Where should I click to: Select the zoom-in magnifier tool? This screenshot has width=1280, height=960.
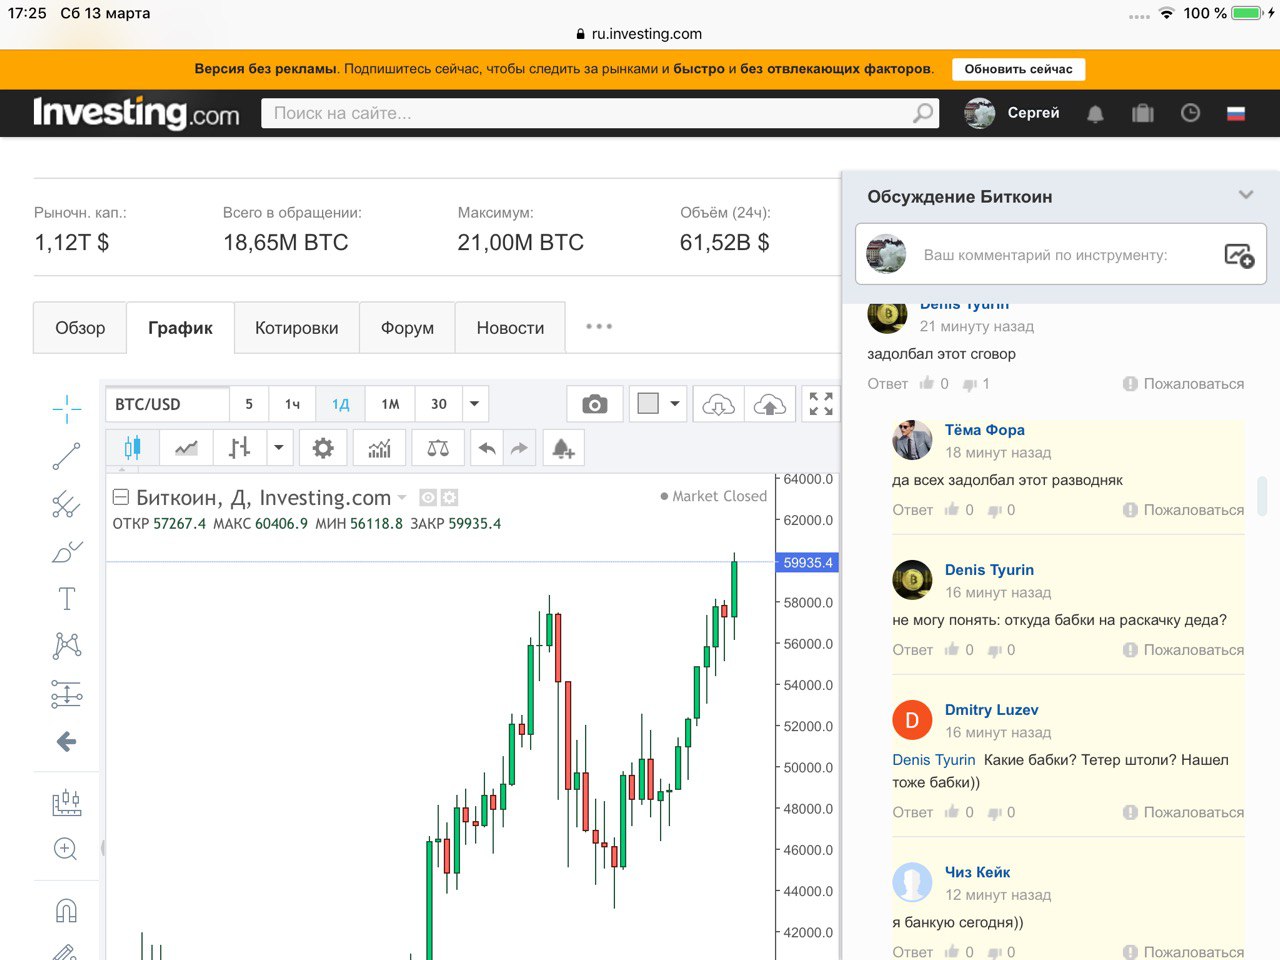pos(66,849)
